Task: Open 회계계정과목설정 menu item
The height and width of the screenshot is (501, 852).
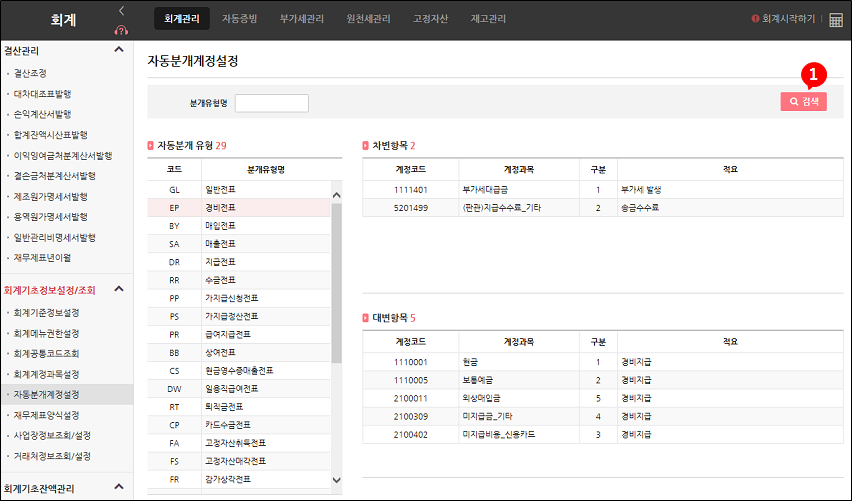Action: (x=46, y=375)
